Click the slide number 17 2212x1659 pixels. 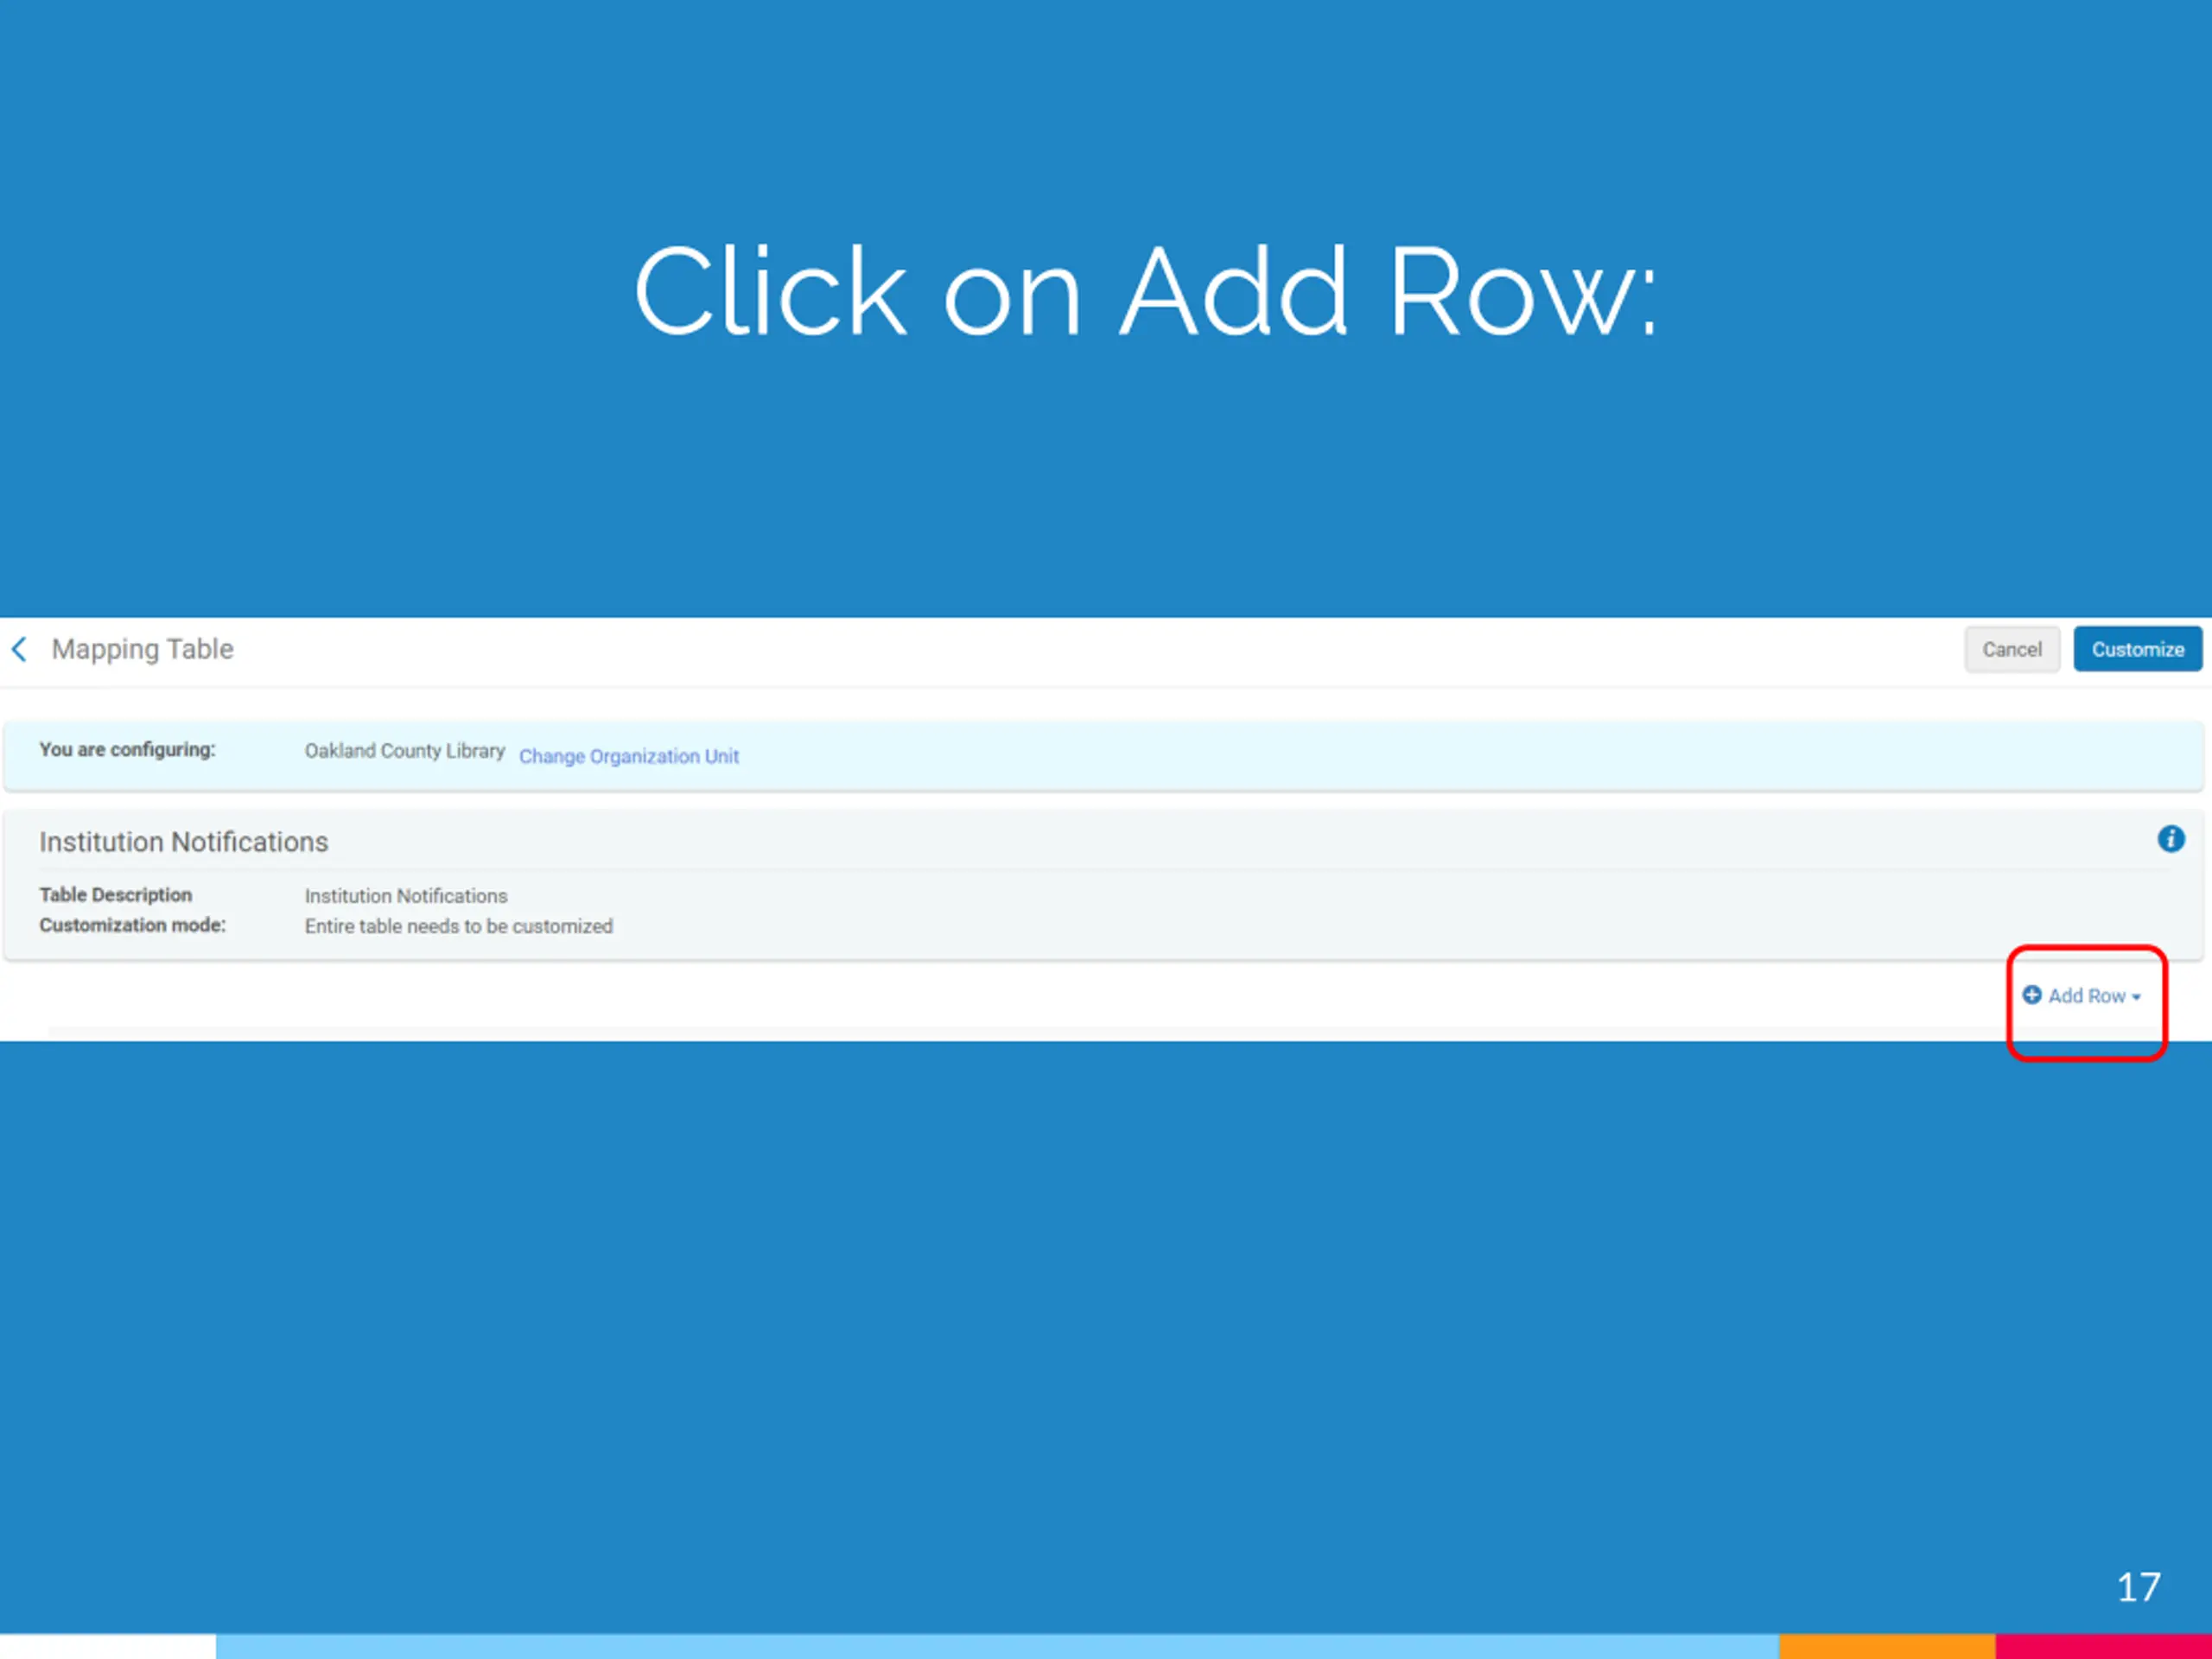(x=2138, y=1587)
